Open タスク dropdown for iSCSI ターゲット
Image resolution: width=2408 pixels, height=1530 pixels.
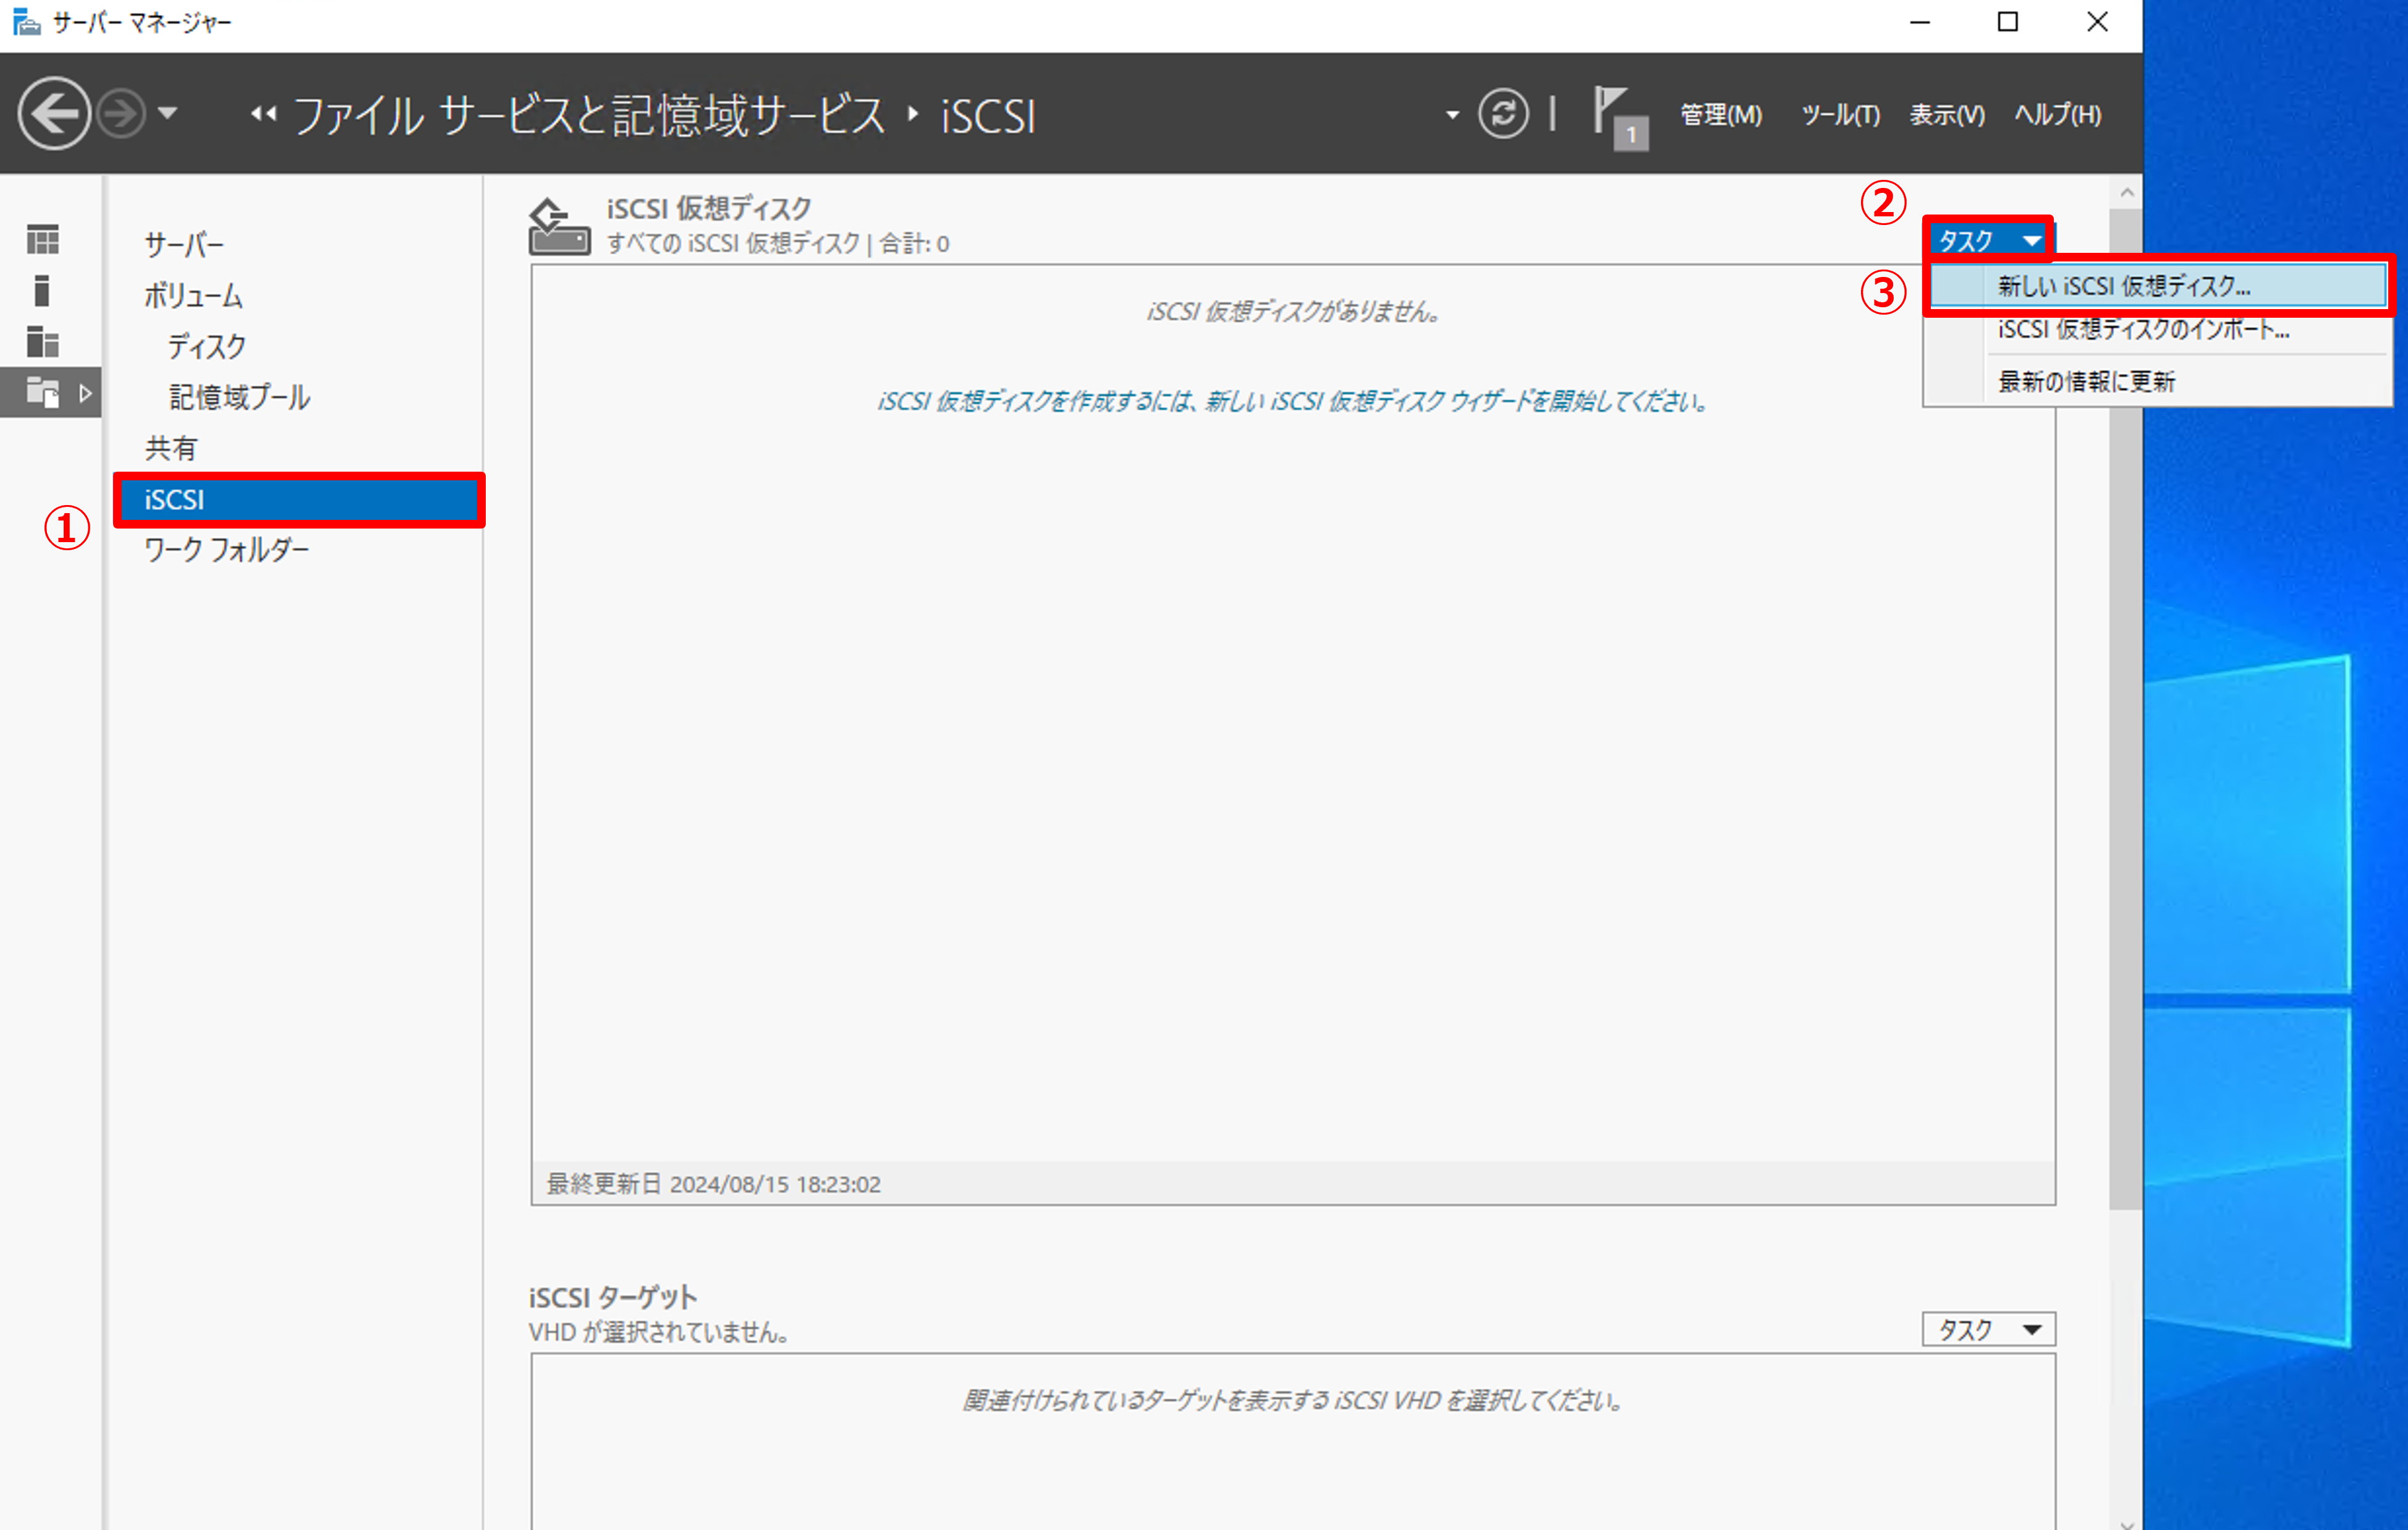coord(1988,1329)
